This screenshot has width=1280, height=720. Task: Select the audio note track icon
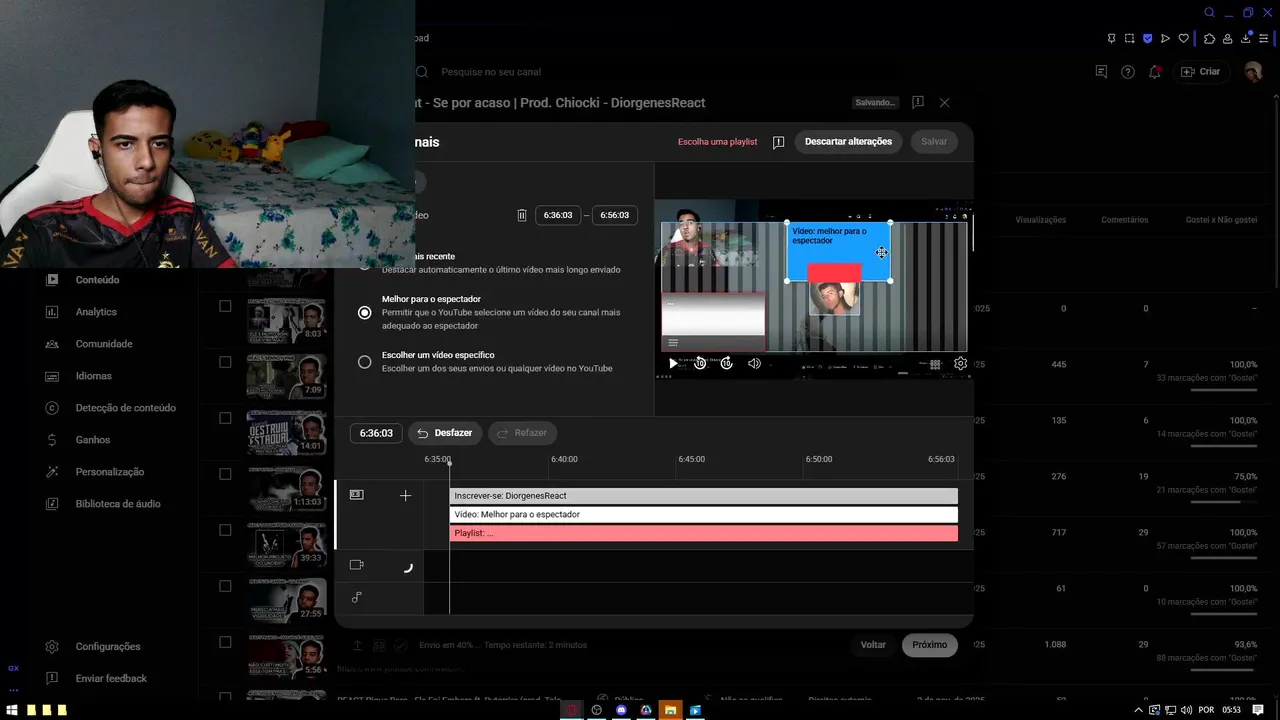click(x=357, y=597)
